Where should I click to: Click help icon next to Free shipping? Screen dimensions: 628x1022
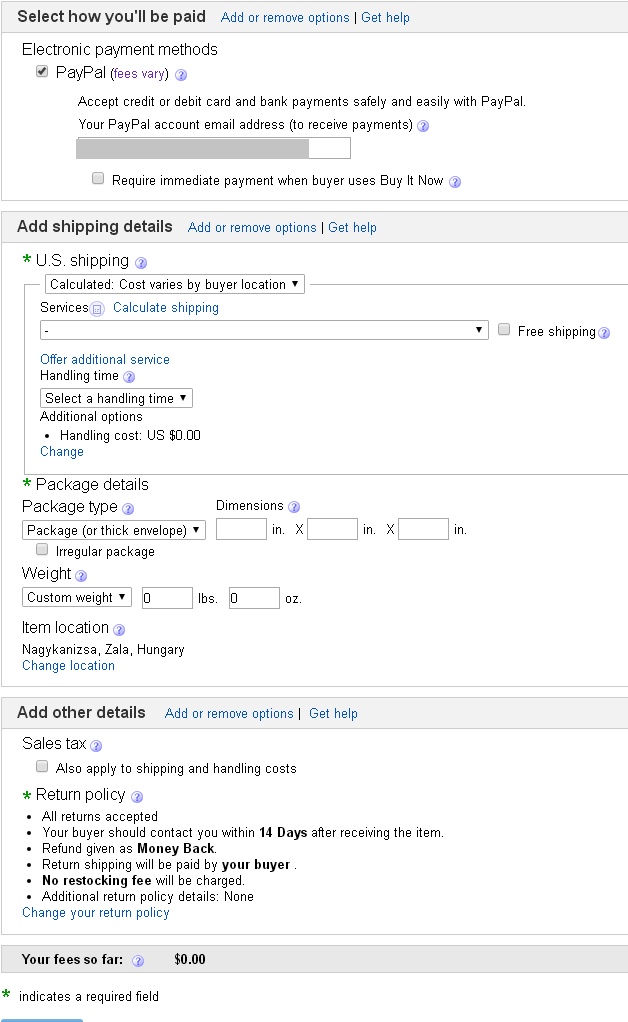(604, 333)
